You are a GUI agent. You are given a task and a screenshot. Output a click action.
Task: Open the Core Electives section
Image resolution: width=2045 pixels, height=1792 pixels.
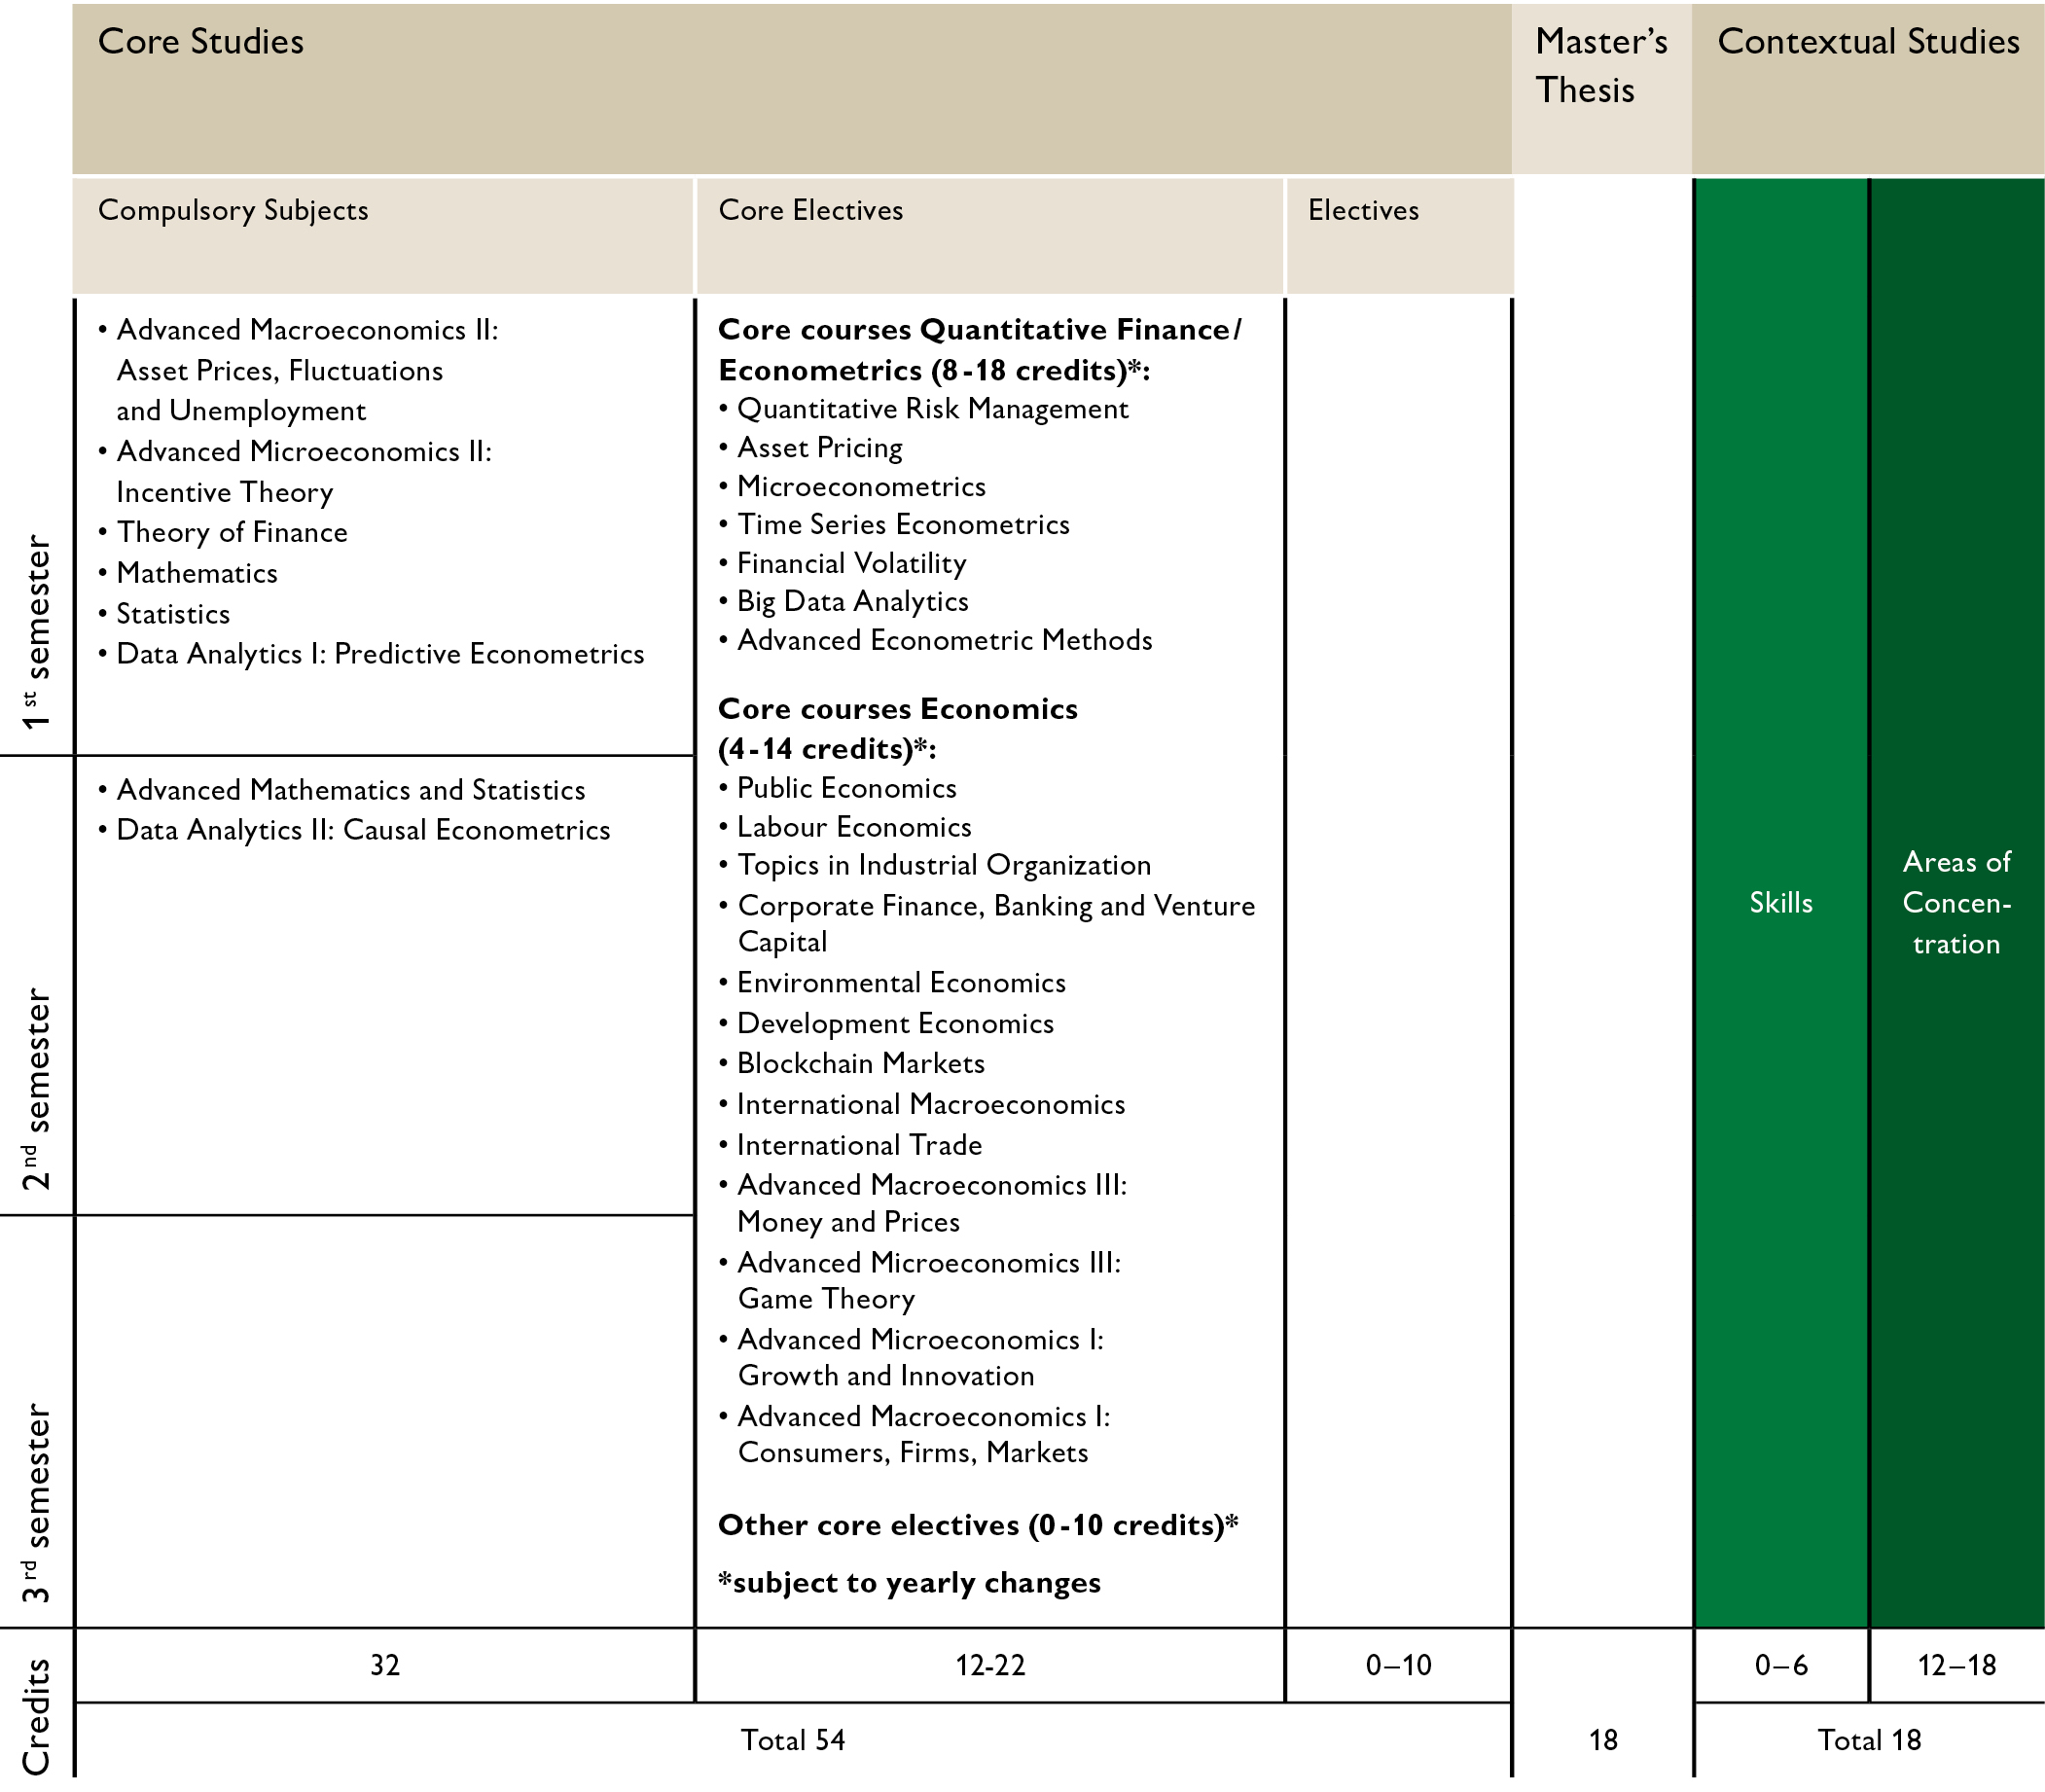coord(810,210)
